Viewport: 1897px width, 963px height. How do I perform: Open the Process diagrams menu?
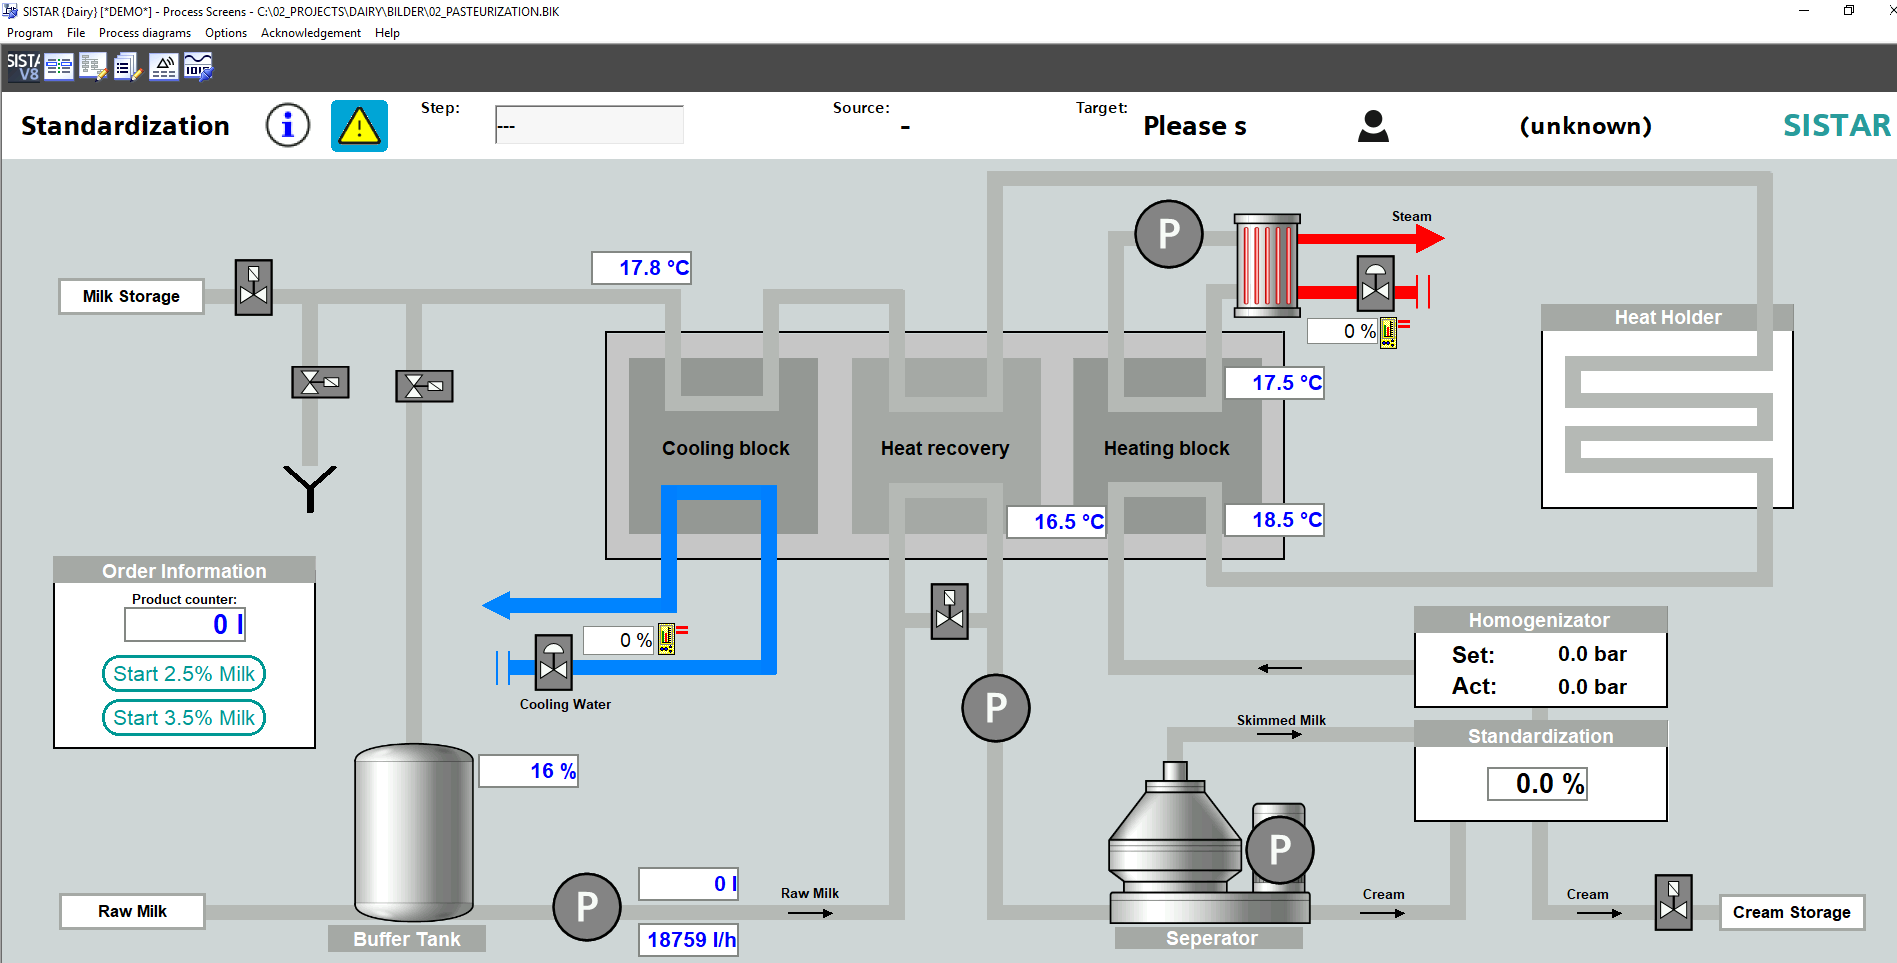[144, 33]
